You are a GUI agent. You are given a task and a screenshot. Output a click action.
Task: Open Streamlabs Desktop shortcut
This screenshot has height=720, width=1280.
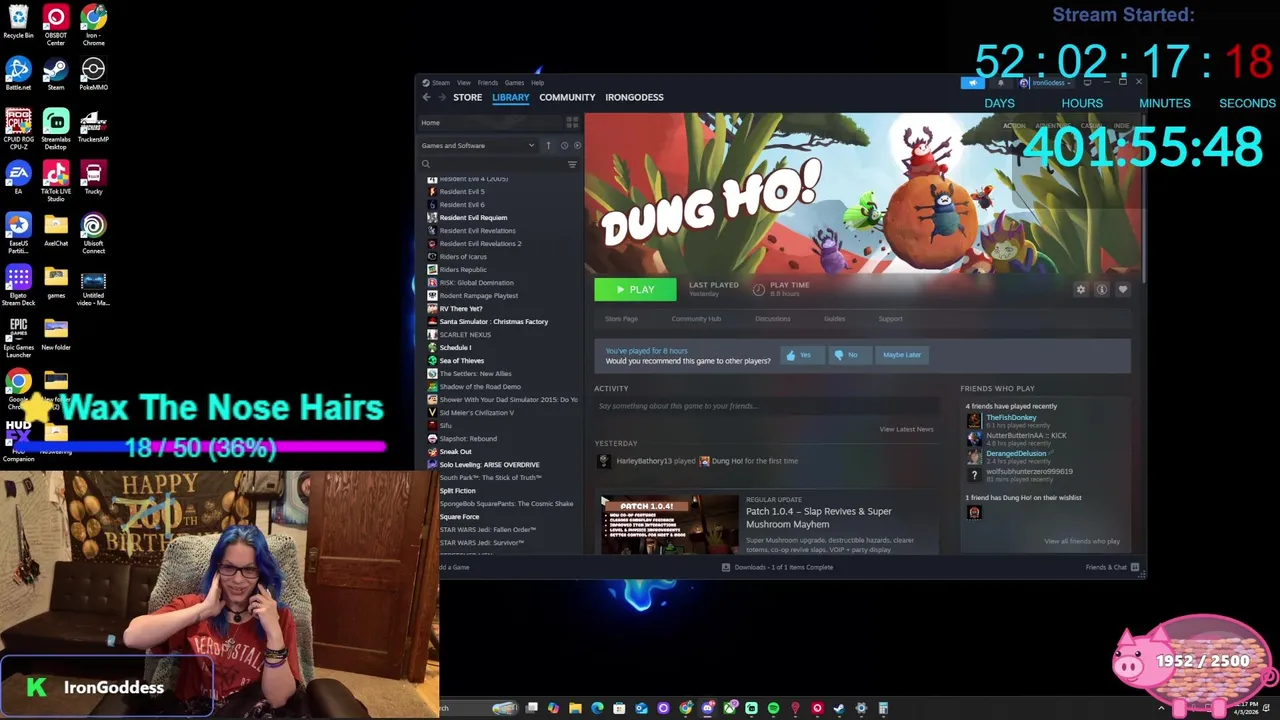(x=56, y=126)
